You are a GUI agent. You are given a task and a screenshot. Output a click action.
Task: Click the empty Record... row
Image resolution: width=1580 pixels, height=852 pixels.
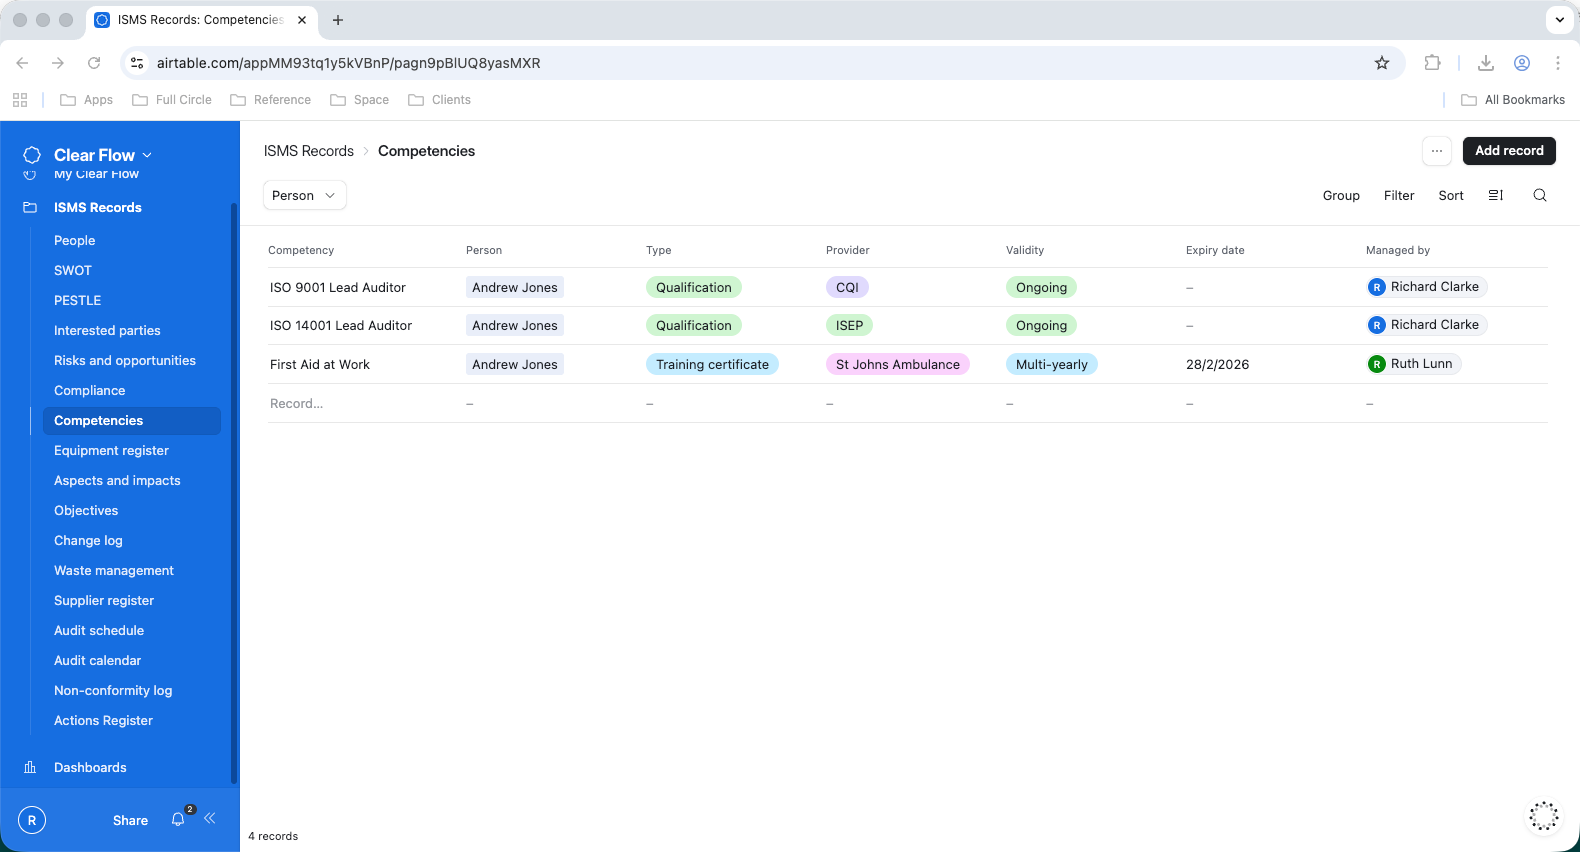click(x=296, y=404)
